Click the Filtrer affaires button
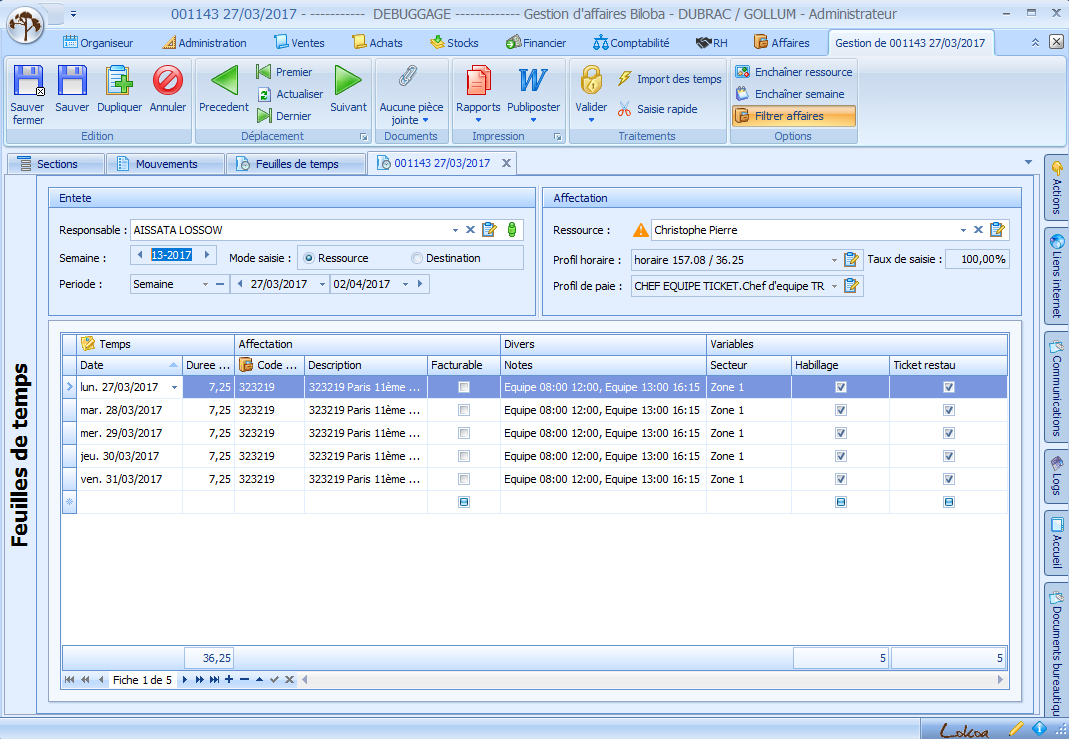The height and width of the screenshot is (739, 1069). click(x=793, y=116)
